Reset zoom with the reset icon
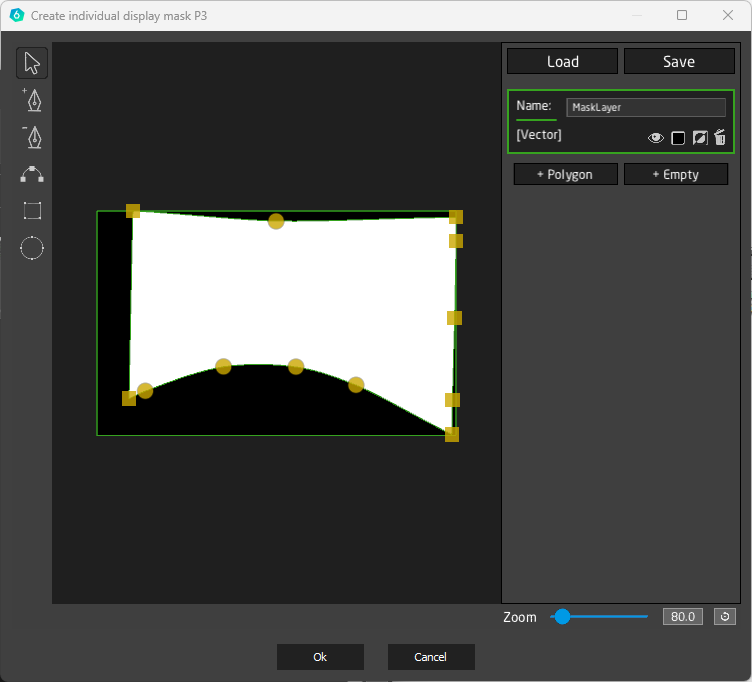 tap(725, 617)
